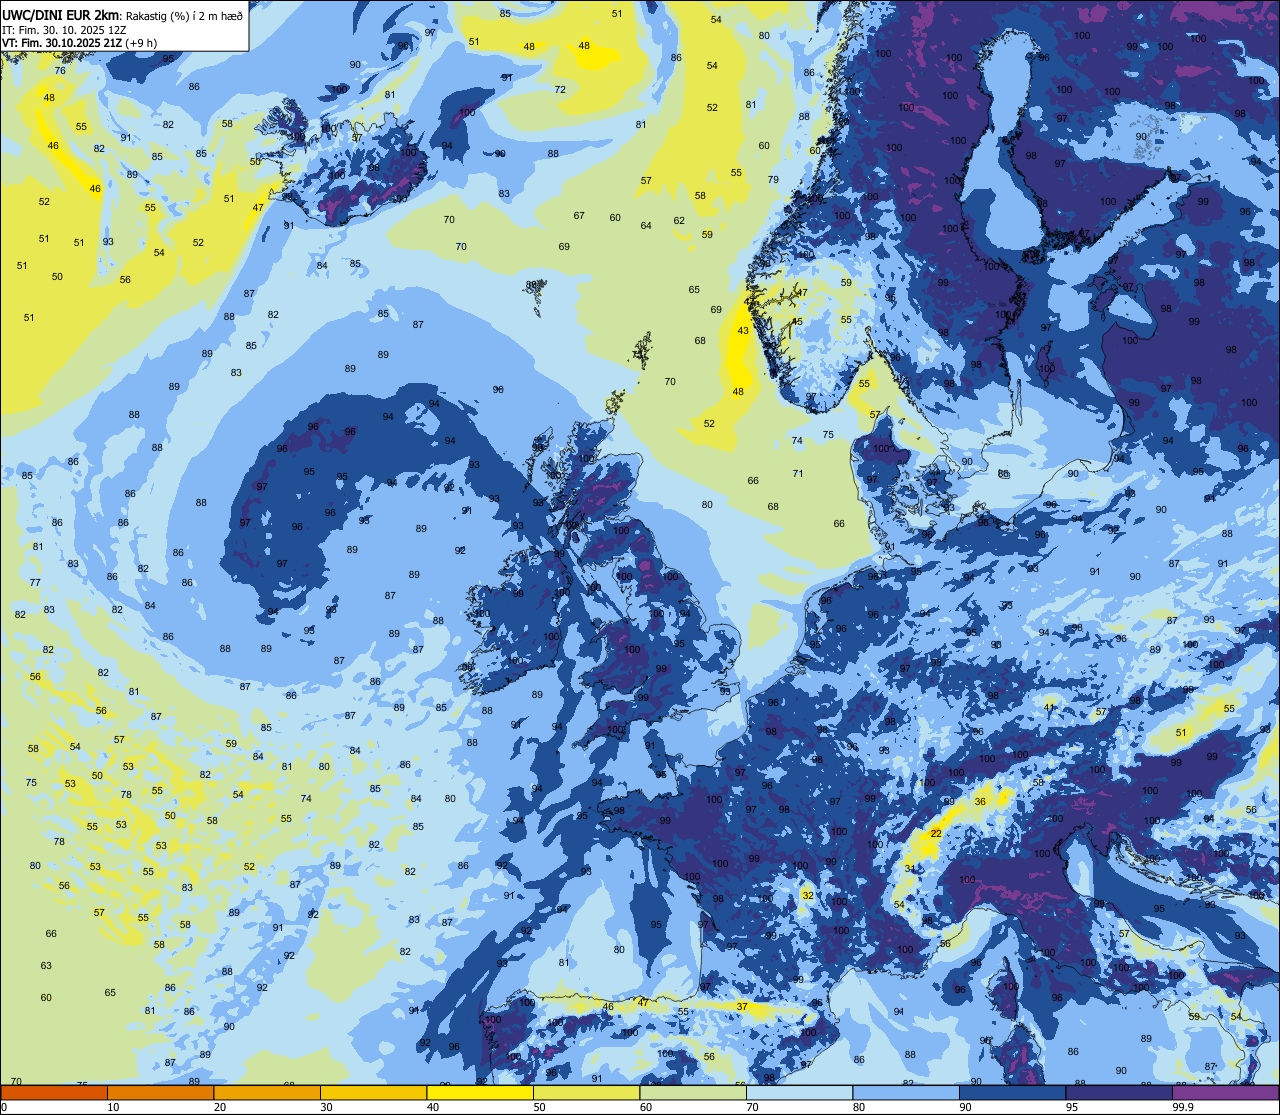Click the '99.9' legend tick label

pos(1183,1107)
